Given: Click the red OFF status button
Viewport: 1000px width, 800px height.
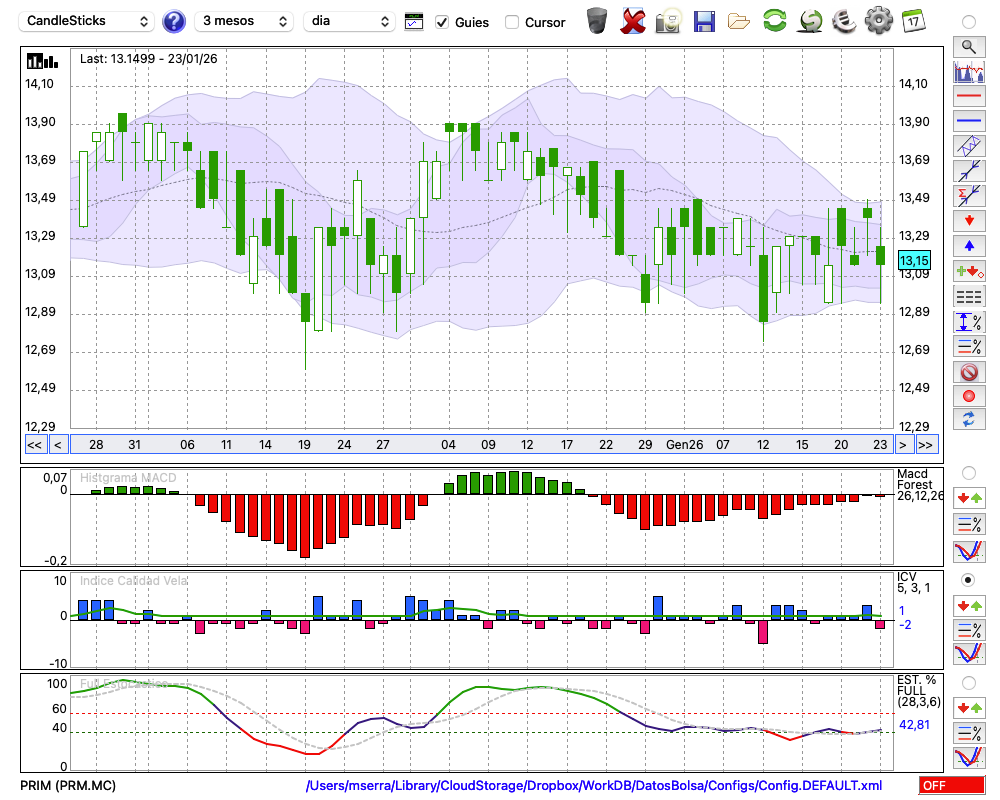Looking at the screenshot, I should (951, 786).
